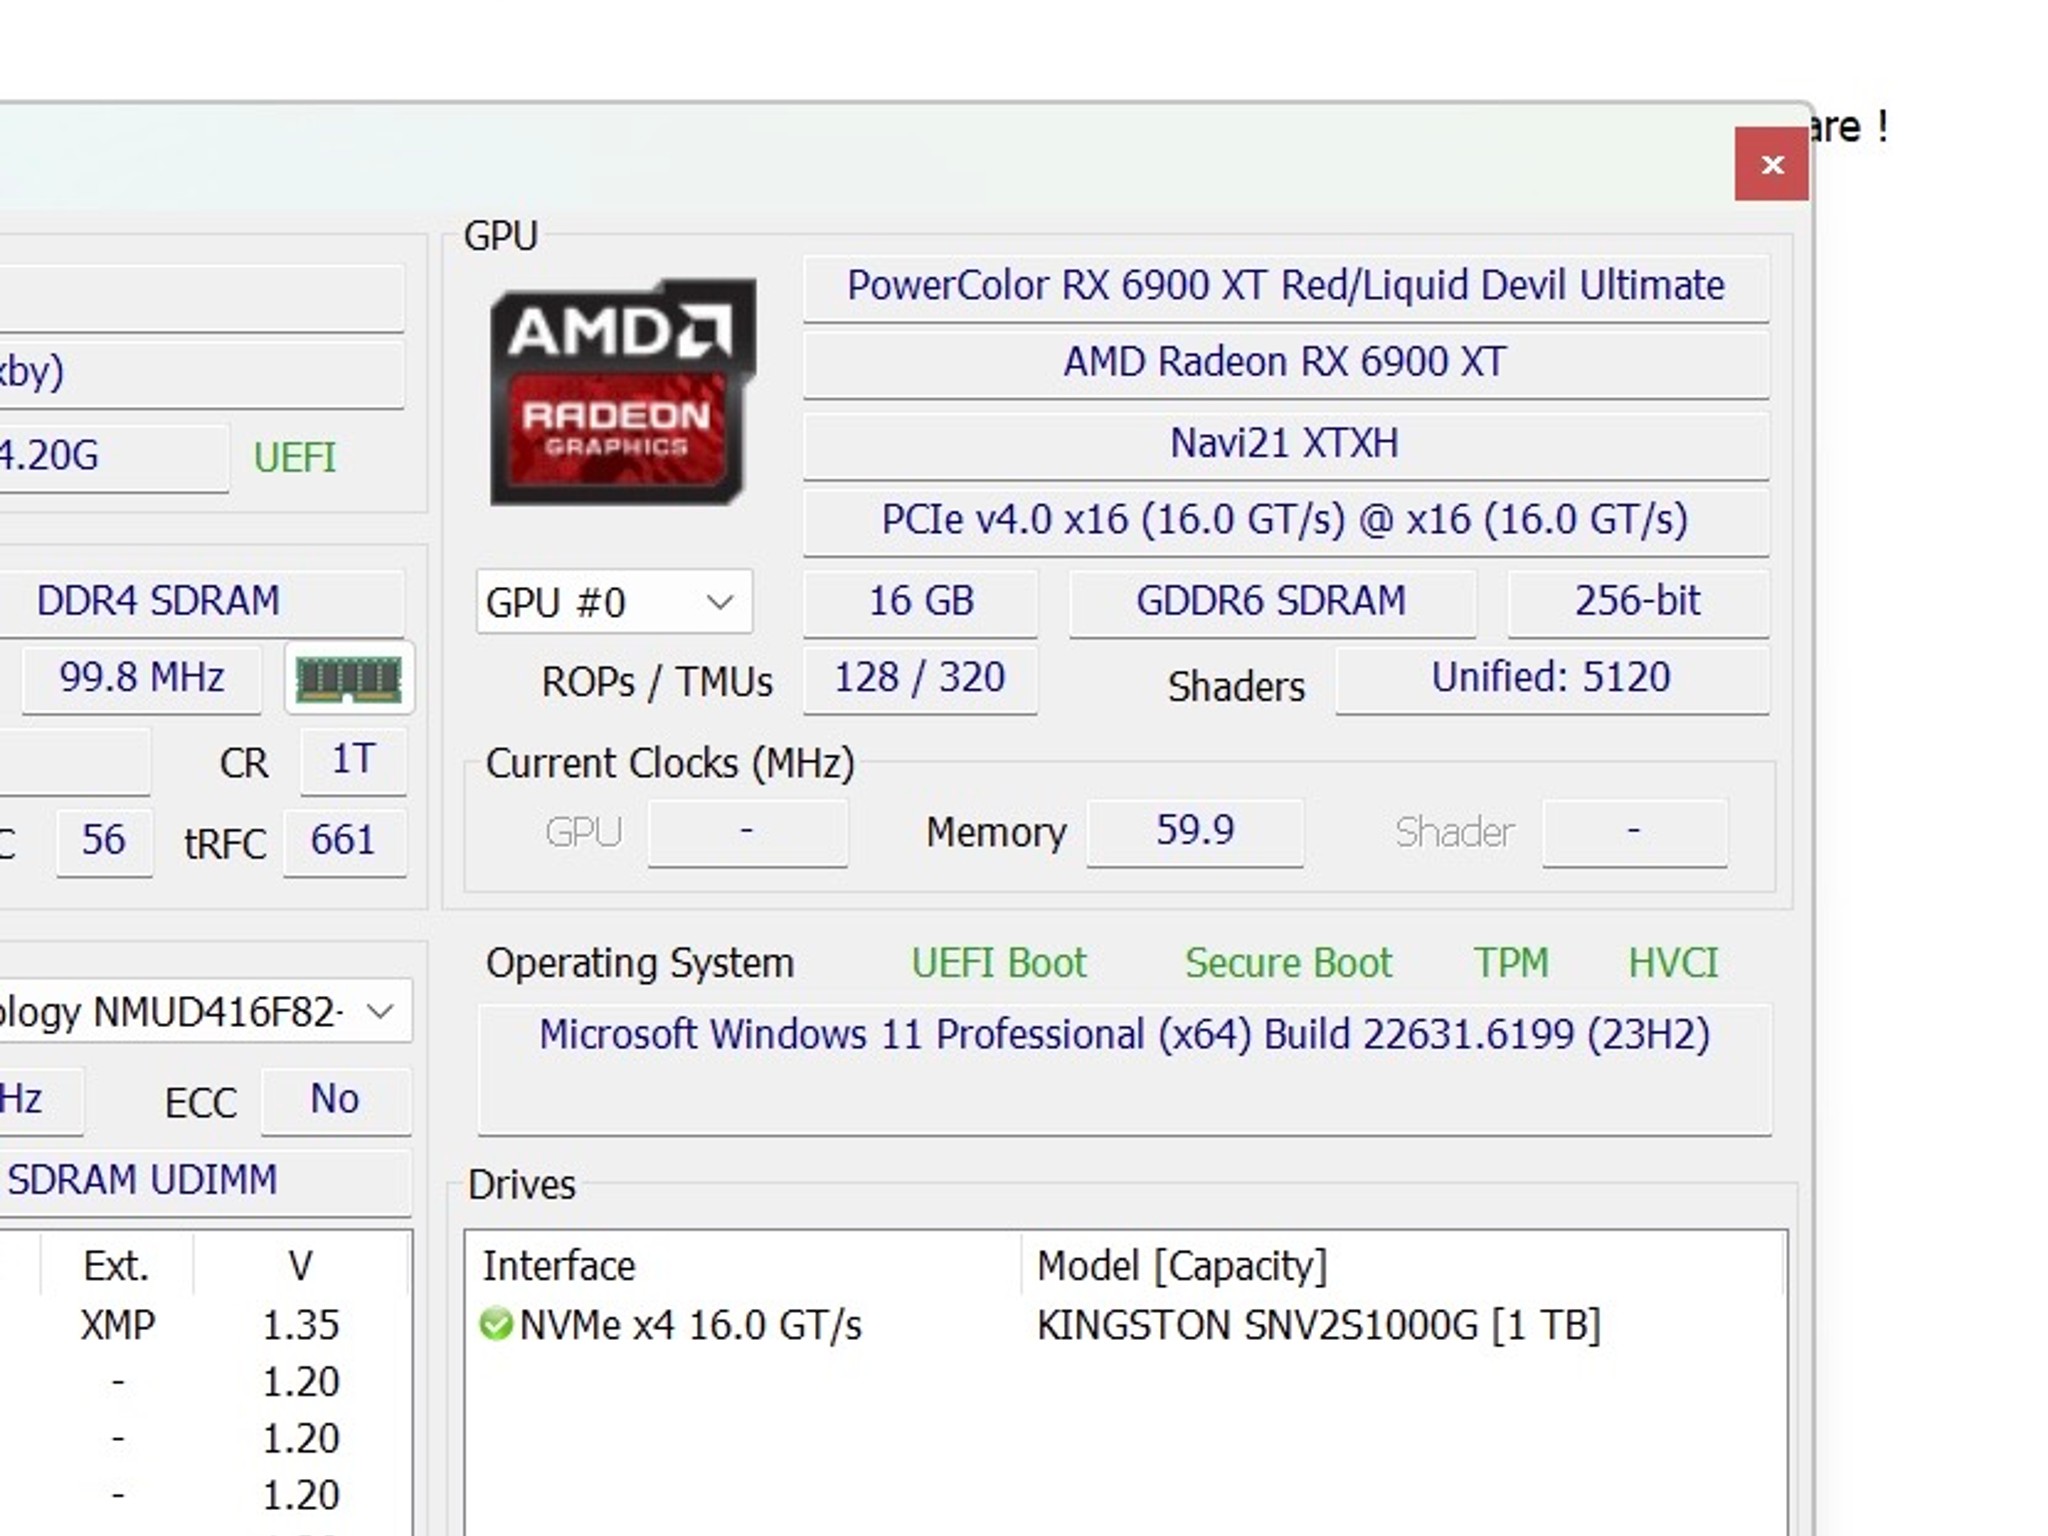
Task: Click the XMP profile cell
Action: (117, 1325)
